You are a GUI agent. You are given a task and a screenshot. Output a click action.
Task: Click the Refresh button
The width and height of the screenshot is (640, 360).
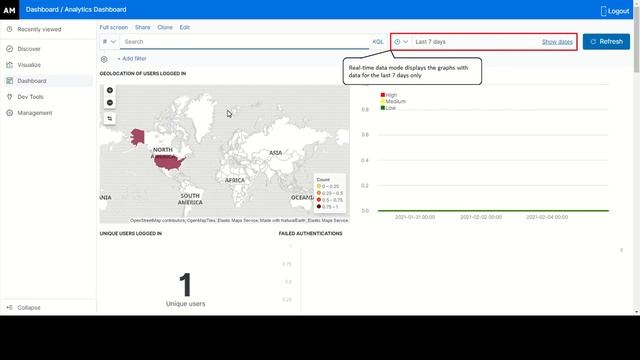[606, 42]
